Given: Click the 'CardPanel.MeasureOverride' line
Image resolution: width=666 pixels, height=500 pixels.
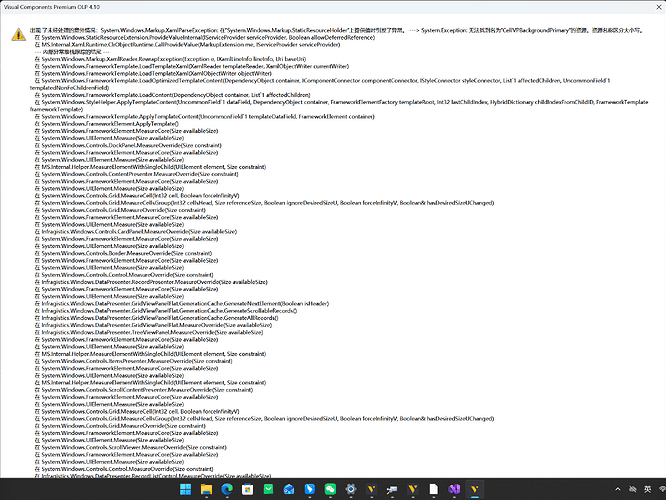Looking at the screenshot, I should tap(135, 232).
